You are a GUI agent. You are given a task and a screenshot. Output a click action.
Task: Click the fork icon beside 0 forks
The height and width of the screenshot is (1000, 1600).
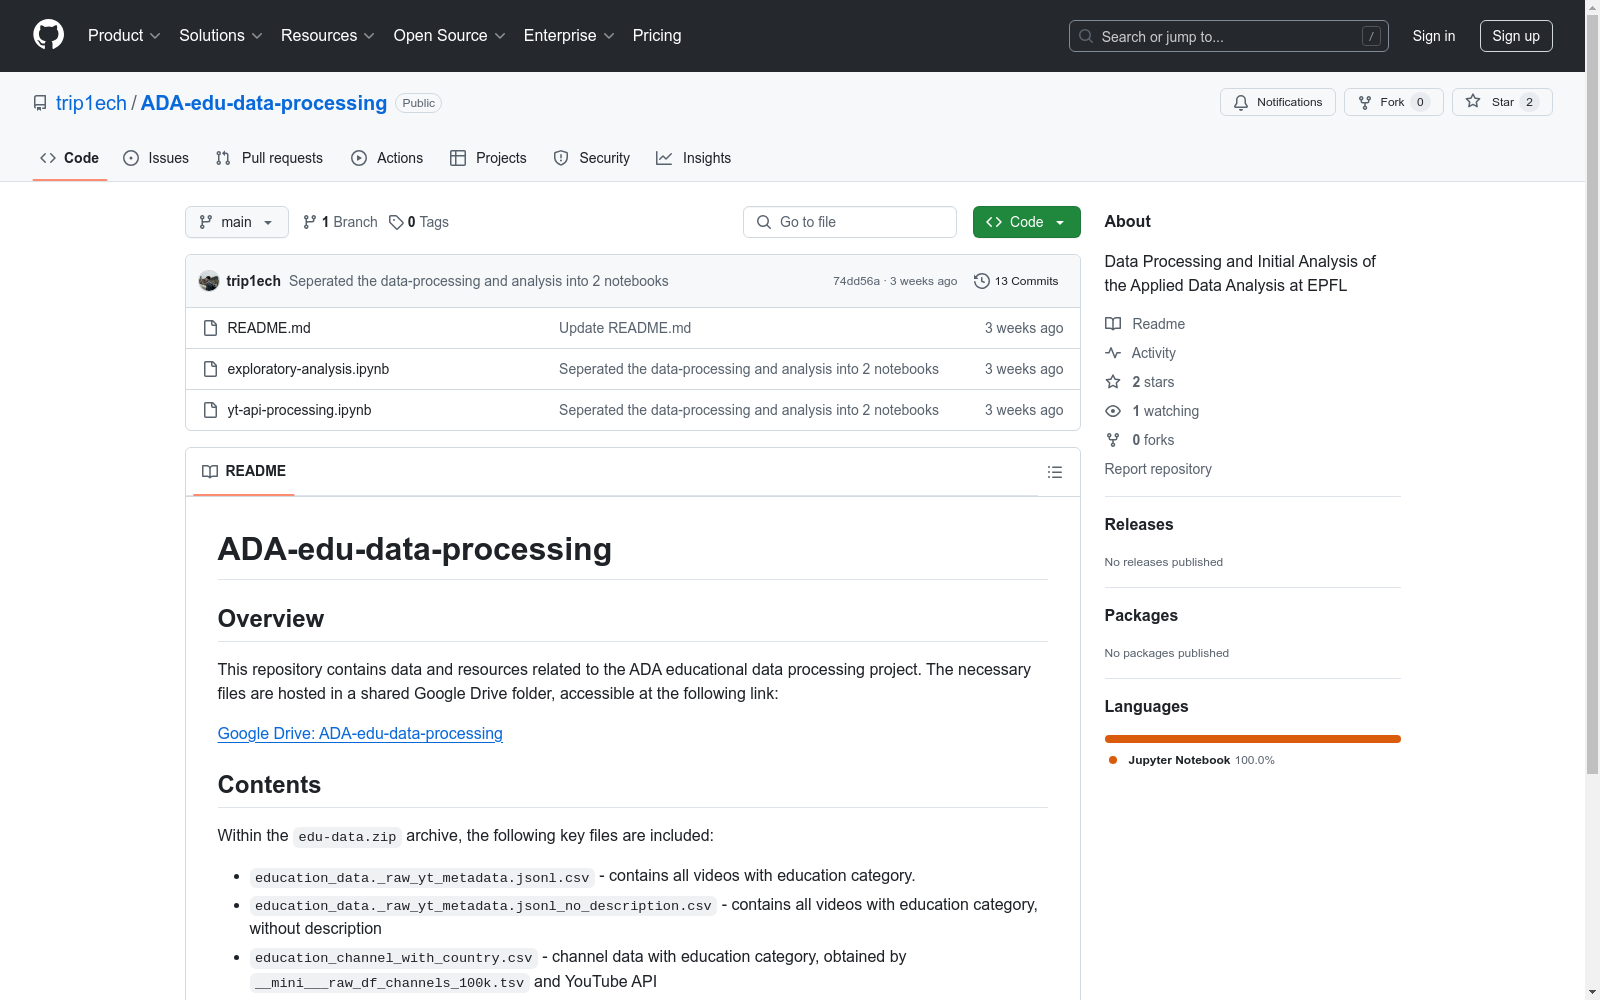pos(1113,440)
